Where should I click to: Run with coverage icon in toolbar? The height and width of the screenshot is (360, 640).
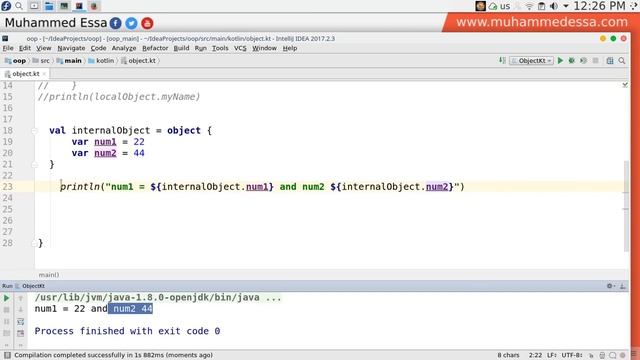click(x=583, y=60)
